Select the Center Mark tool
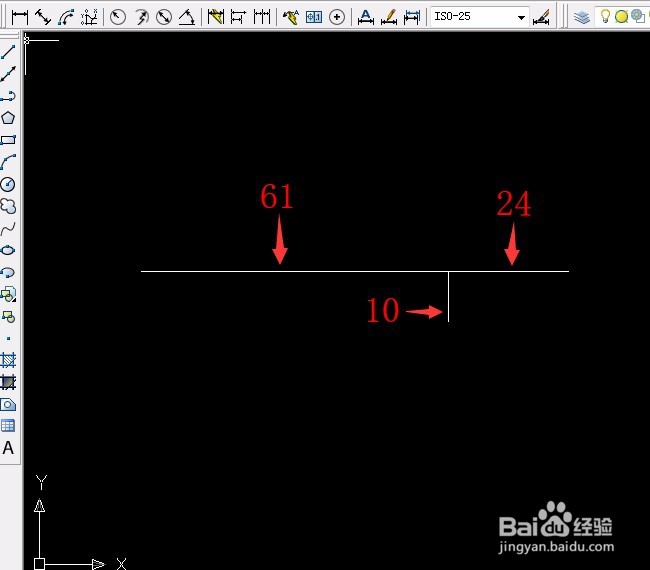650x570 pixels. 337,17
